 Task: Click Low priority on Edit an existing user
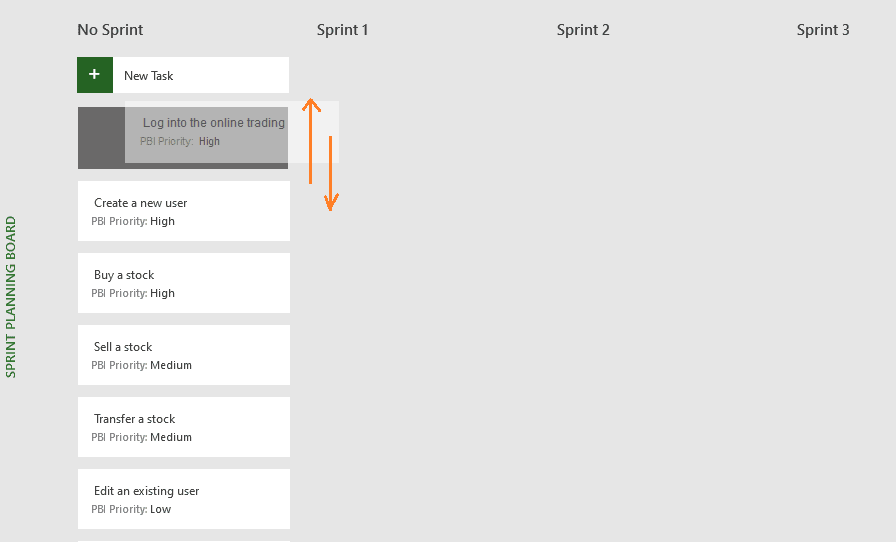tap(160, 509)
